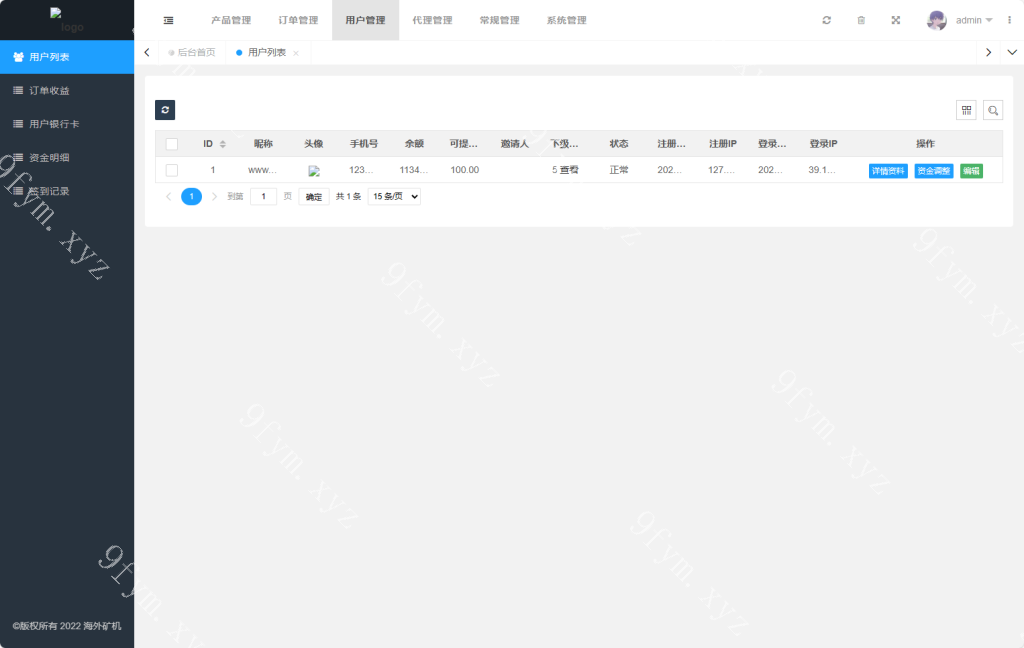1024x648 pixels.
Task: Open 签到记录 in the sidebar
Action: tap(67, 191)
